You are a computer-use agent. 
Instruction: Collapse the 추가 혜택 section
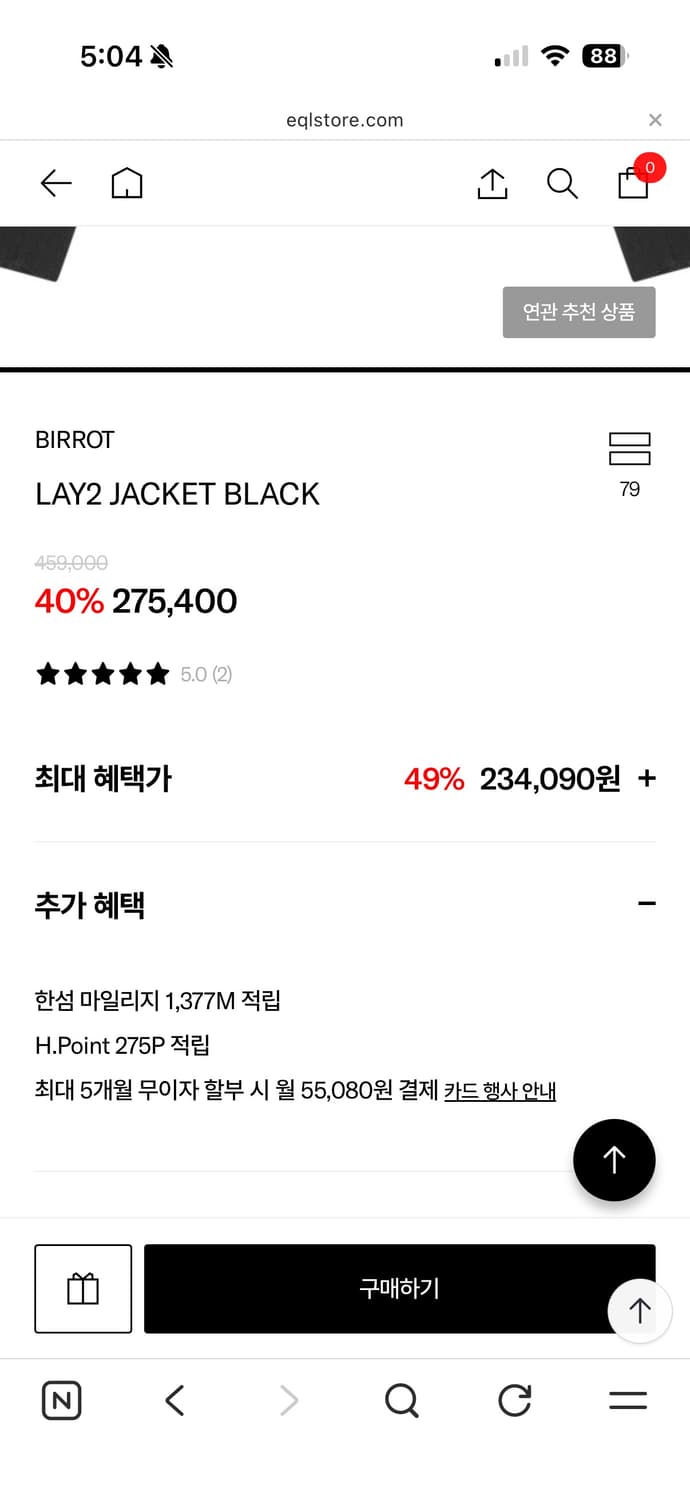click(x=646, y=903)
